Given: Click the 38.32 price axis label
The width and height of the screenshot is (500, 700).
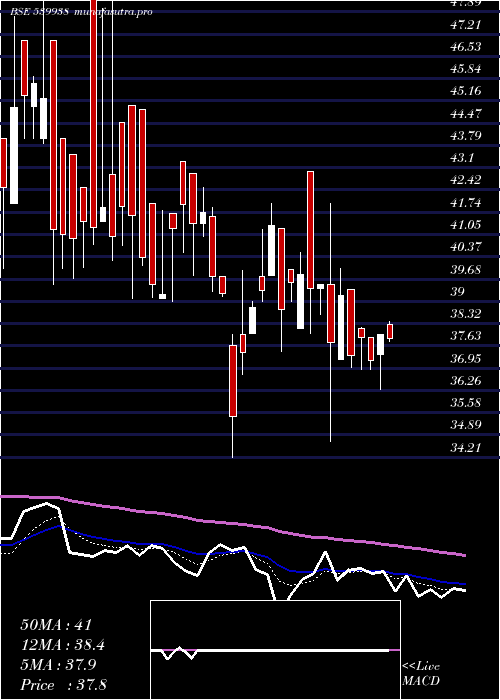Looking at the screenshot, I should [x=466, y=314].
